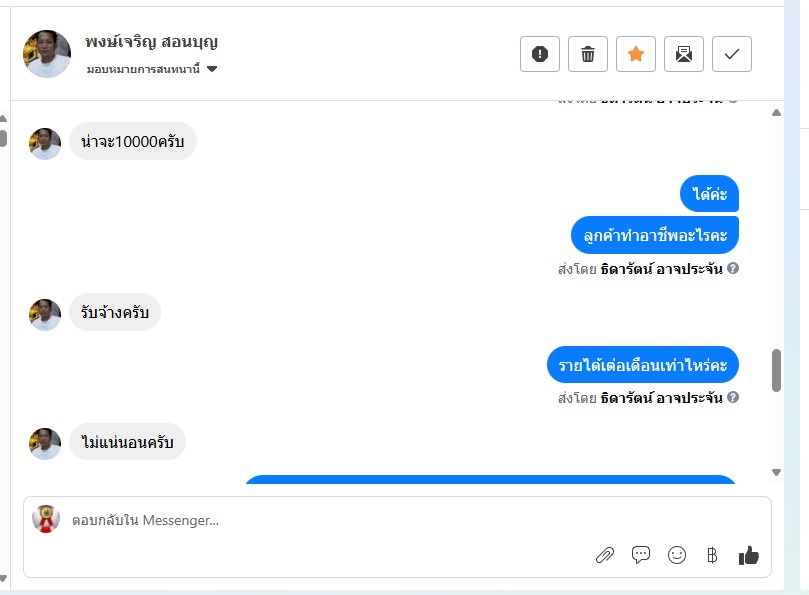Click the help icon beside sender name under รายได้ต่อเดือน message

(733, 397)
